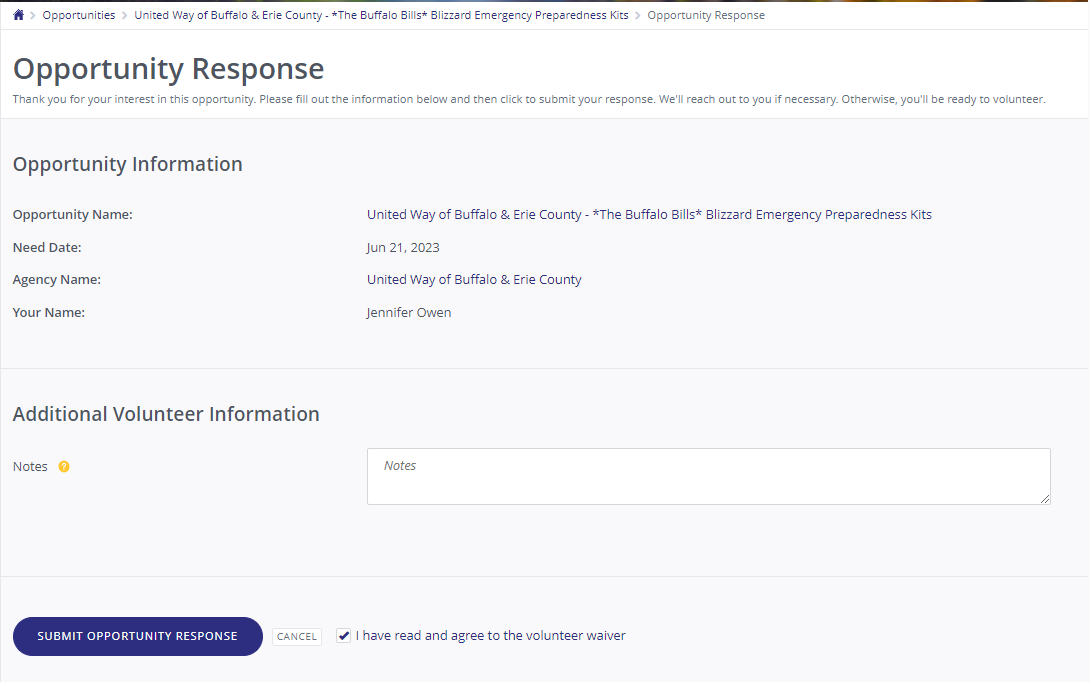Open United Way of Buffalo & Erie County agency link
Screen dimensions: 1090x682
(x=474, y=279)
